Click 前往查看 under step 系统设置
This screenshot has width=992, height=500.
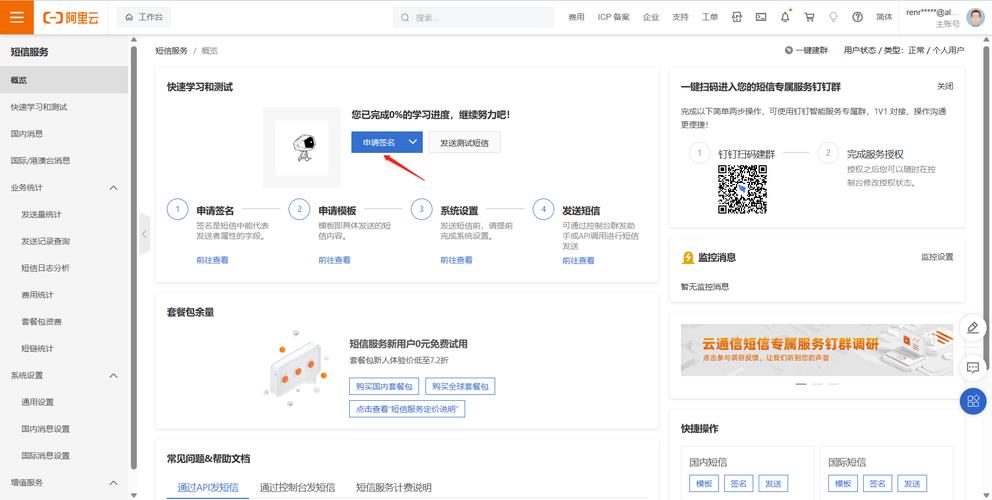coord(456,260)
